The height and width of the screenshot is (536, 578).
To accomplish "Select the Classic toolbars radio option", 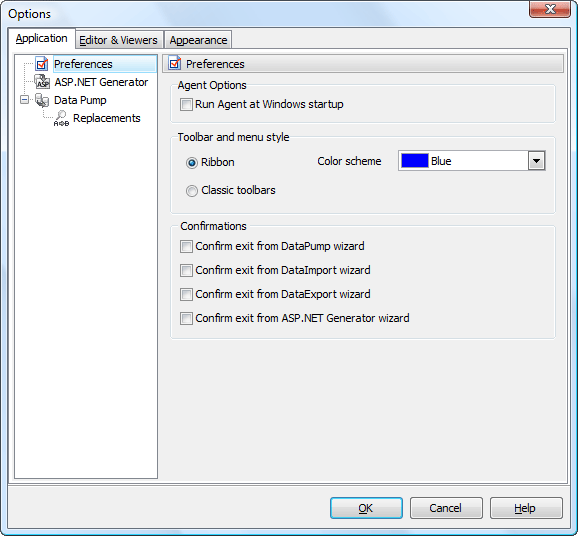I will (192, 191).
